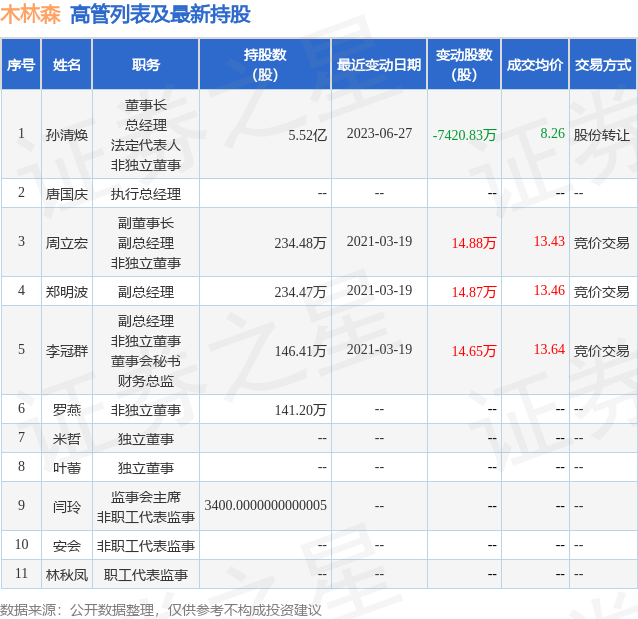This screenshot has width=638, height=619.
Task: Click the holding value 5.52亿
Action: [308, 135]
